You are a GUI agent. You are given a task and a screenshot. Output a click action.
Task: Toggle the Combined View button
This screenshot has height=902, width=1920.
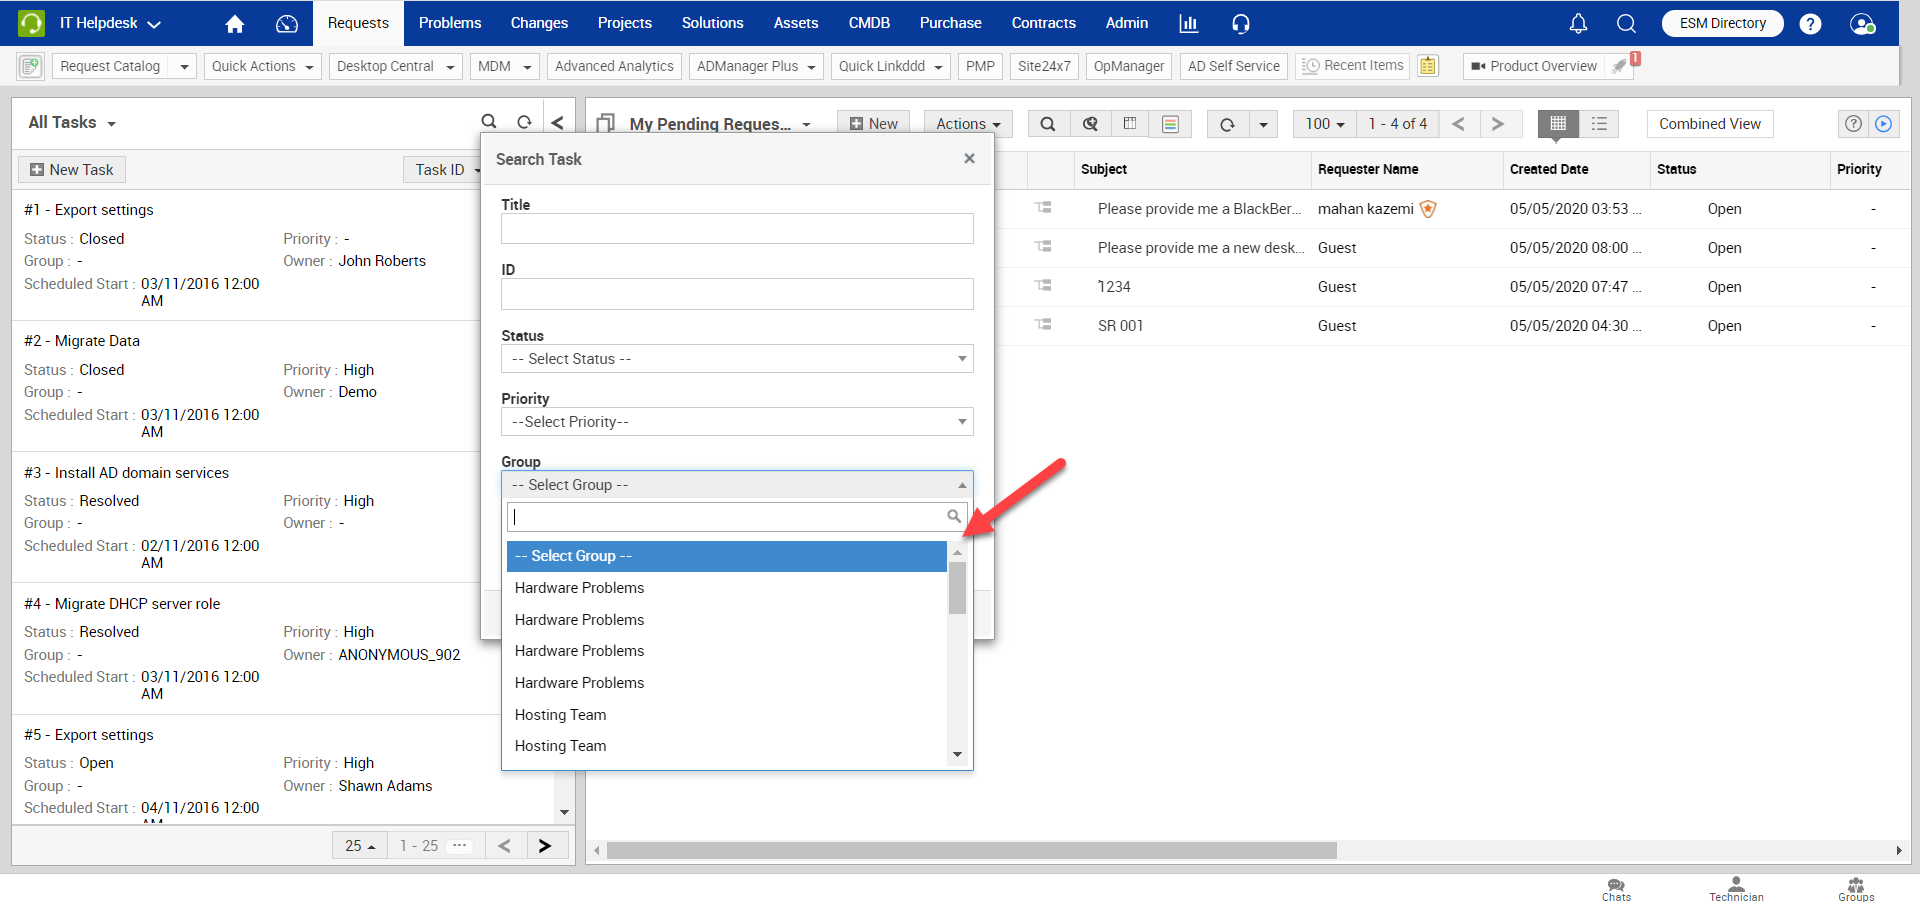click(x=1709, y=124)
